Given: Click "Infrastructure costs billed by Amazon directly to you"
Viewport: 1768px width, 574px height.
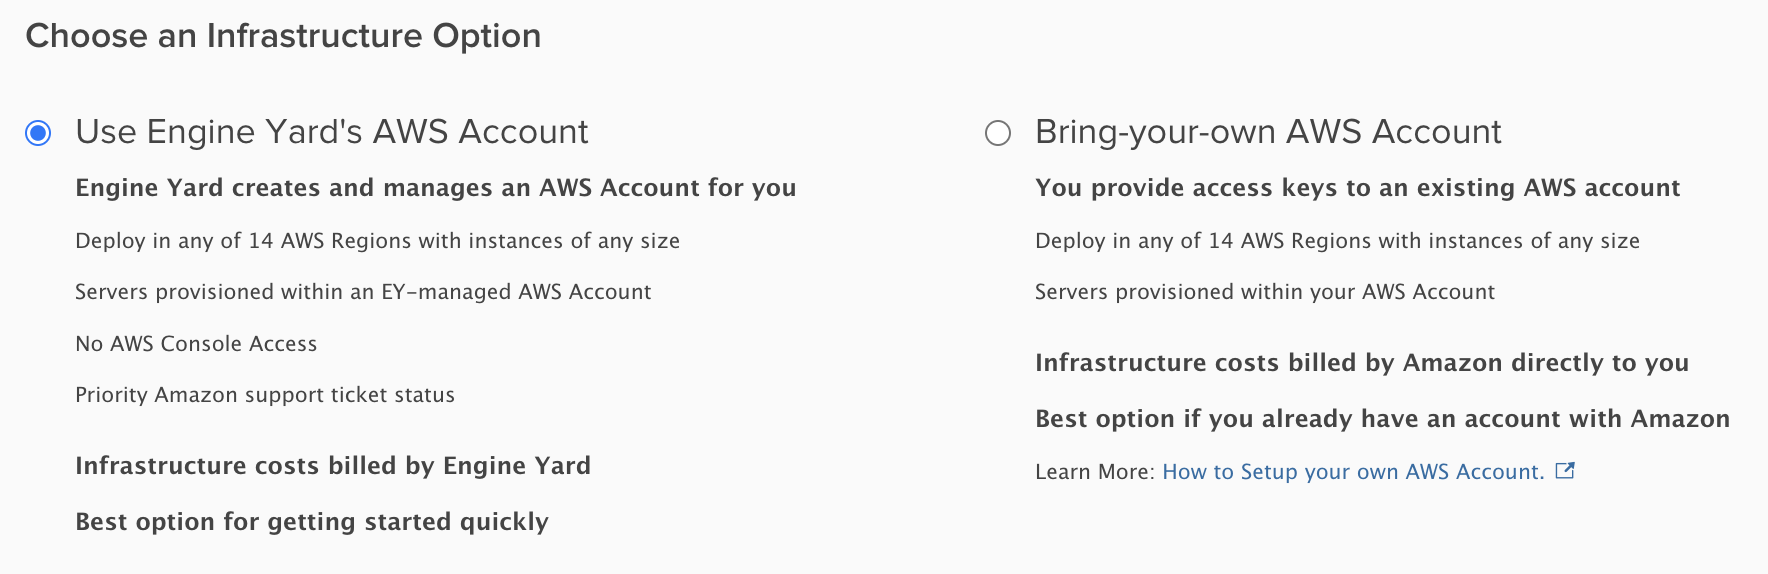Looking at the screenshot, I should click(1361, 363).
